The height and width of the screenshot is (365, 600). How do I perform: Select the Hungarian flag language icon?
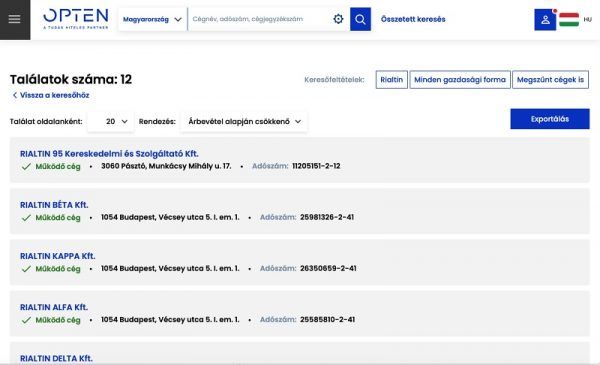pyautogui.click(x=569, y=20)
